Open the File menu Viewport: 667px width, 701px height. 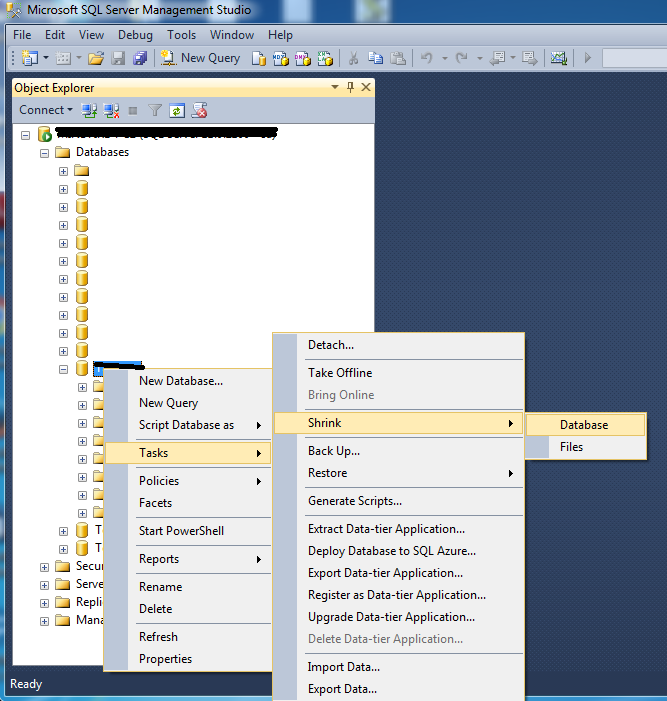(22, 35)
